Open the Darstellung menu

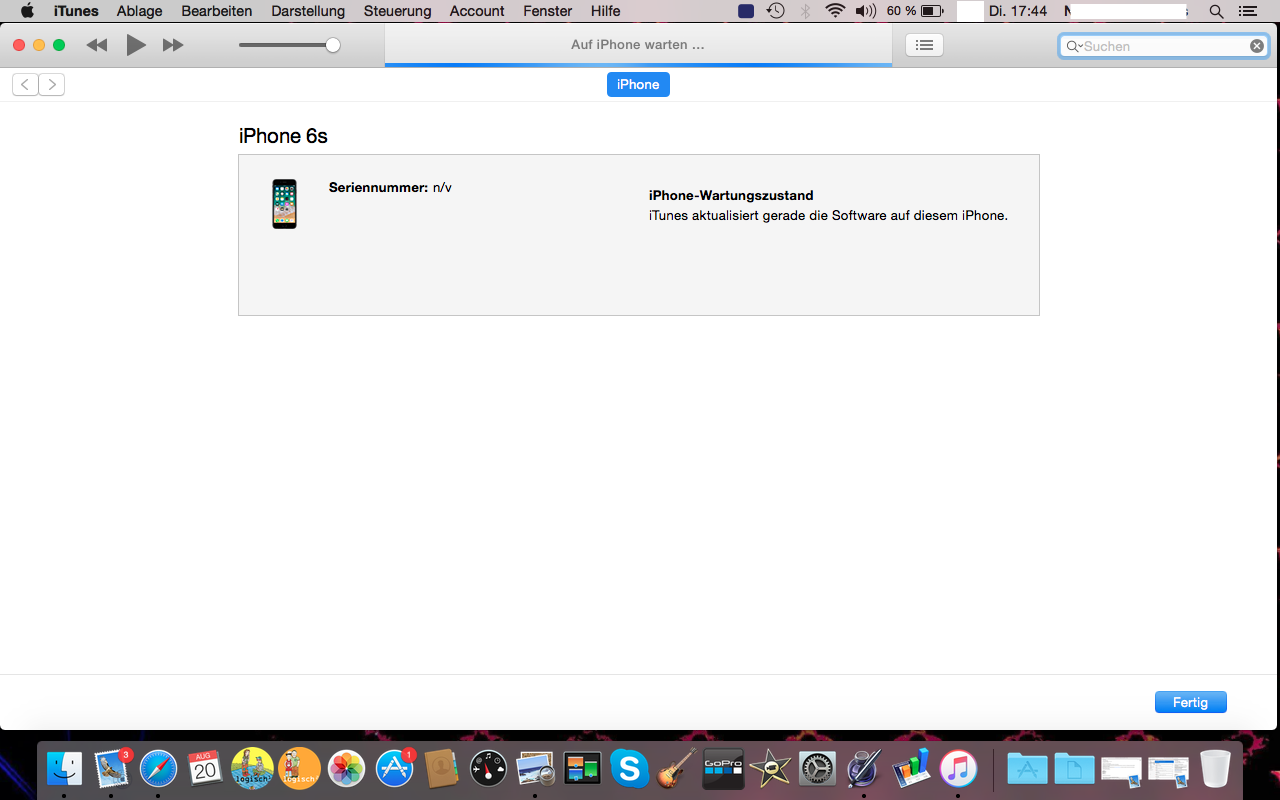coord(308,11)
